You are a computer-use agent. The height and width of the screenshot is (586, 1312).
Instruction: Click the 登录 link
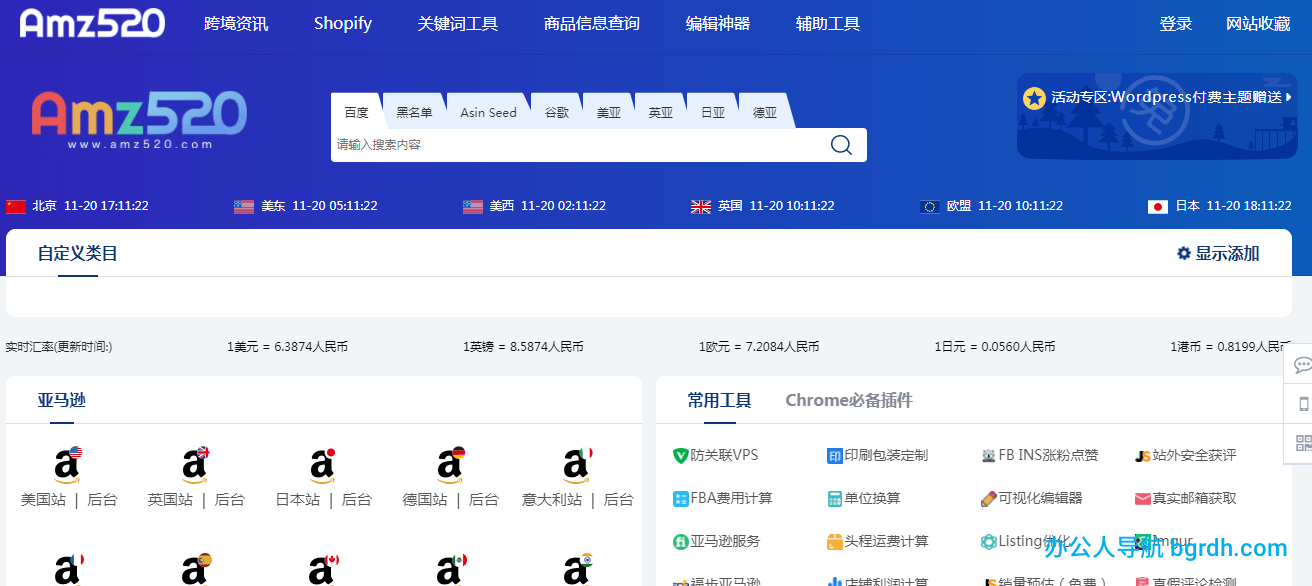tap(1176, 23)
